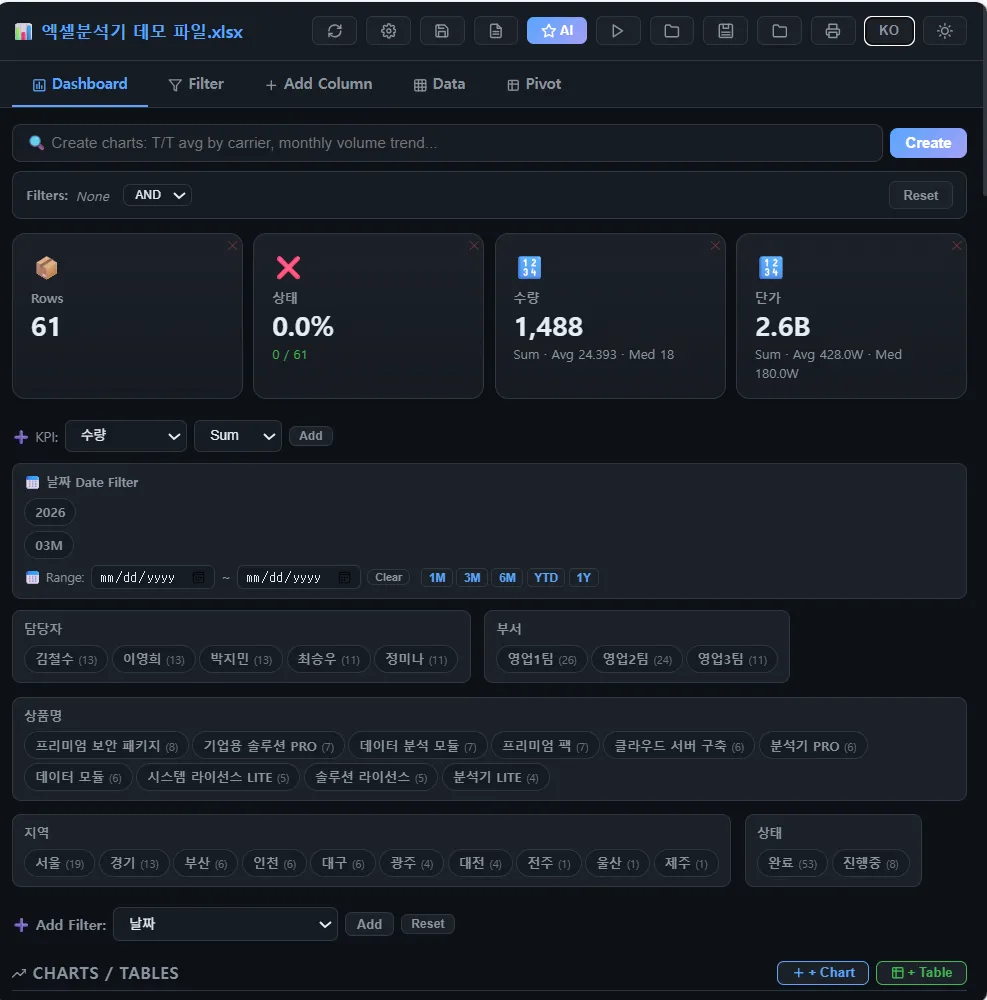Click the refresh icon in the top toolbar

coord(334,31)
